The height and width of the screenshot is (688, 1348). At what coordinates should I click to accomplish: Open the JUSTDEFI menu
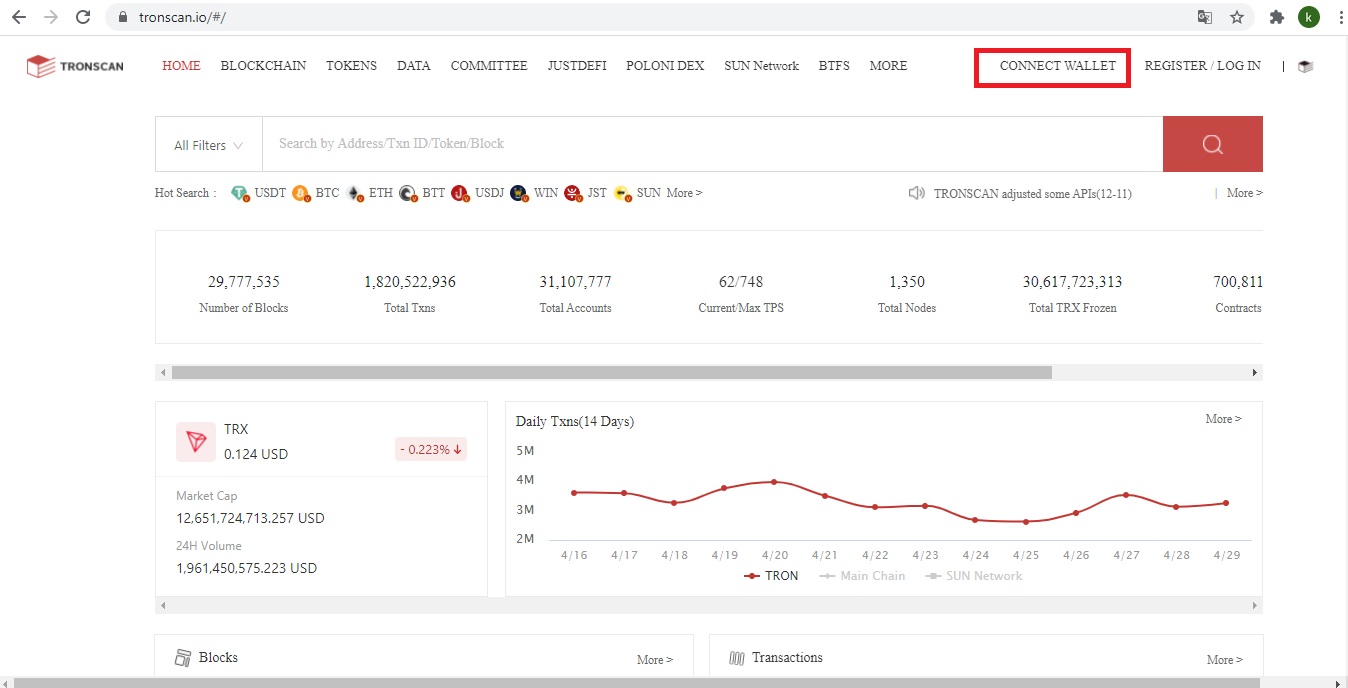[x=577, y=66]
